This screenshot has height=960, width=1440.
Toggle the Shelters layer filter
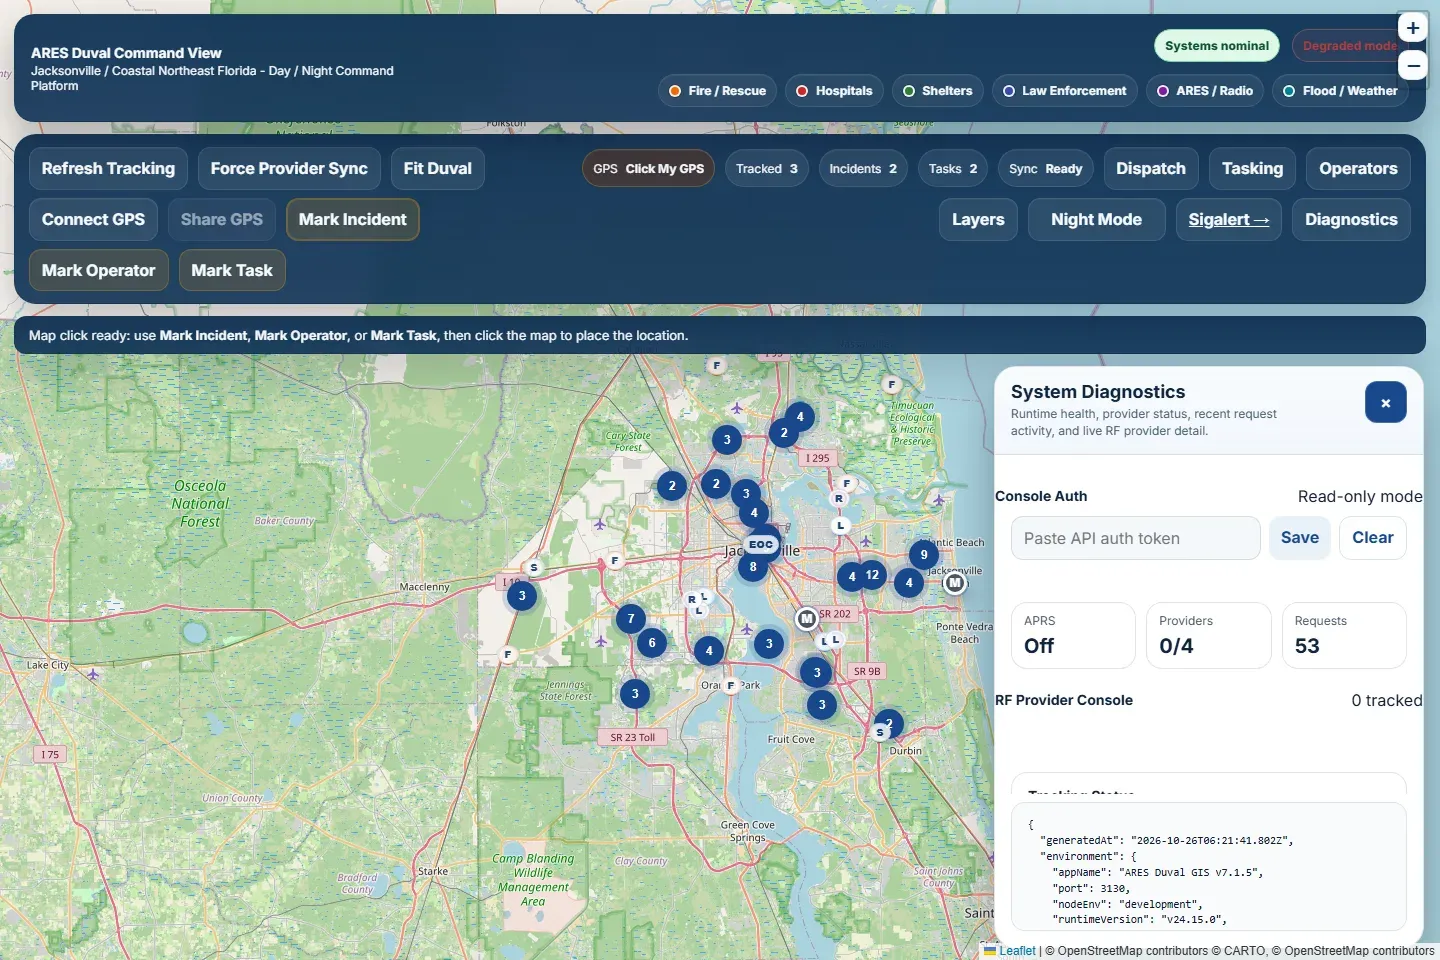pos(937,91)
